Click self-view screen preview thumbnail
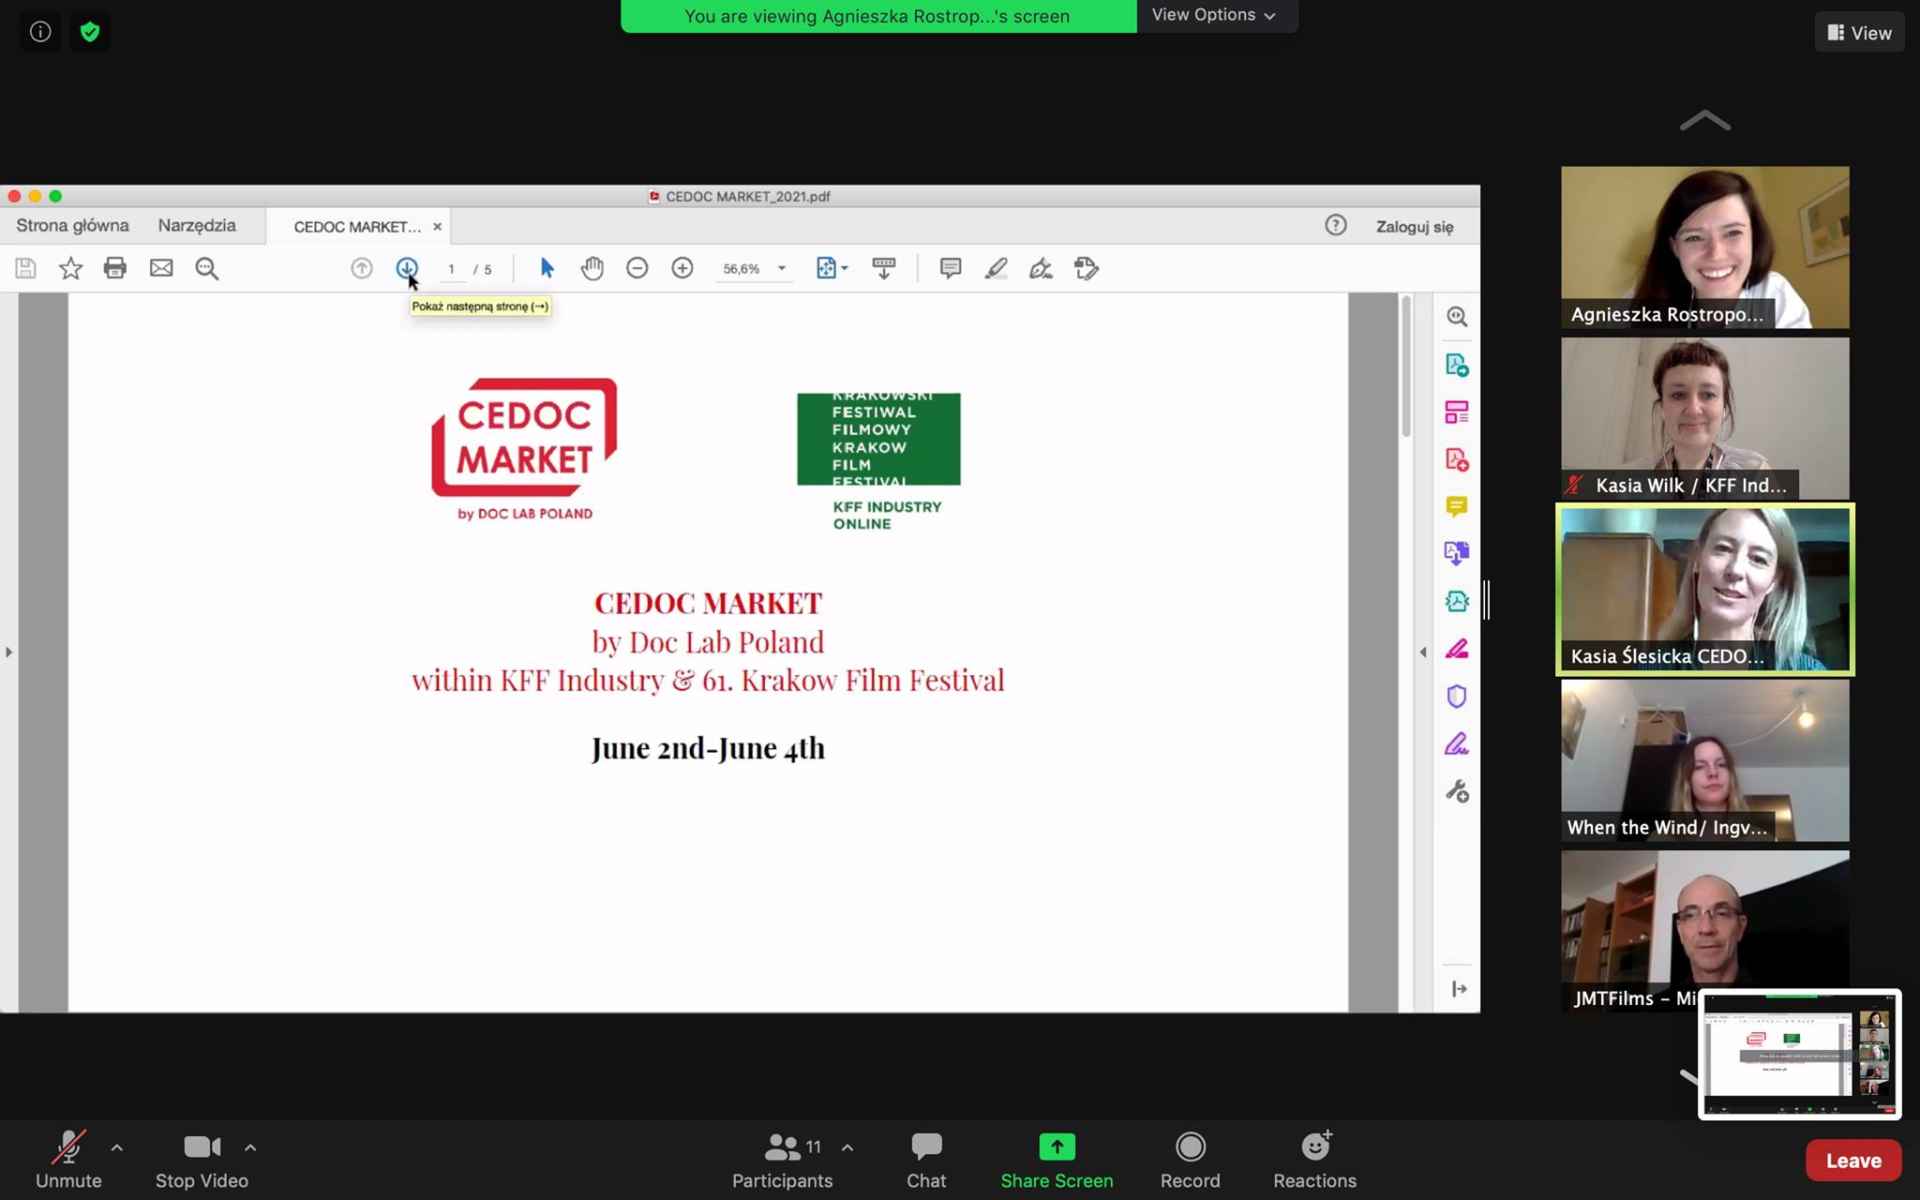The image size is (1920, 1200). point(1800,1054)
